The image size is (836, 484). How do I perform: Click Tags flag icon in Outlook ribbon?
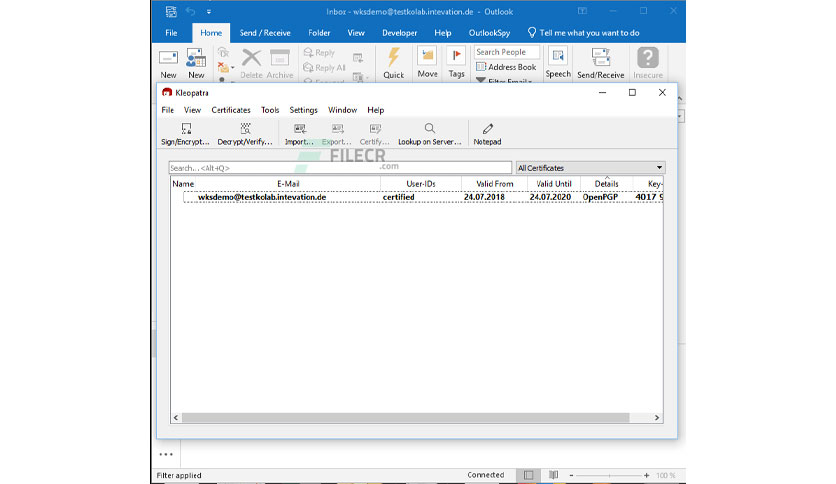[x=456, y=57]
